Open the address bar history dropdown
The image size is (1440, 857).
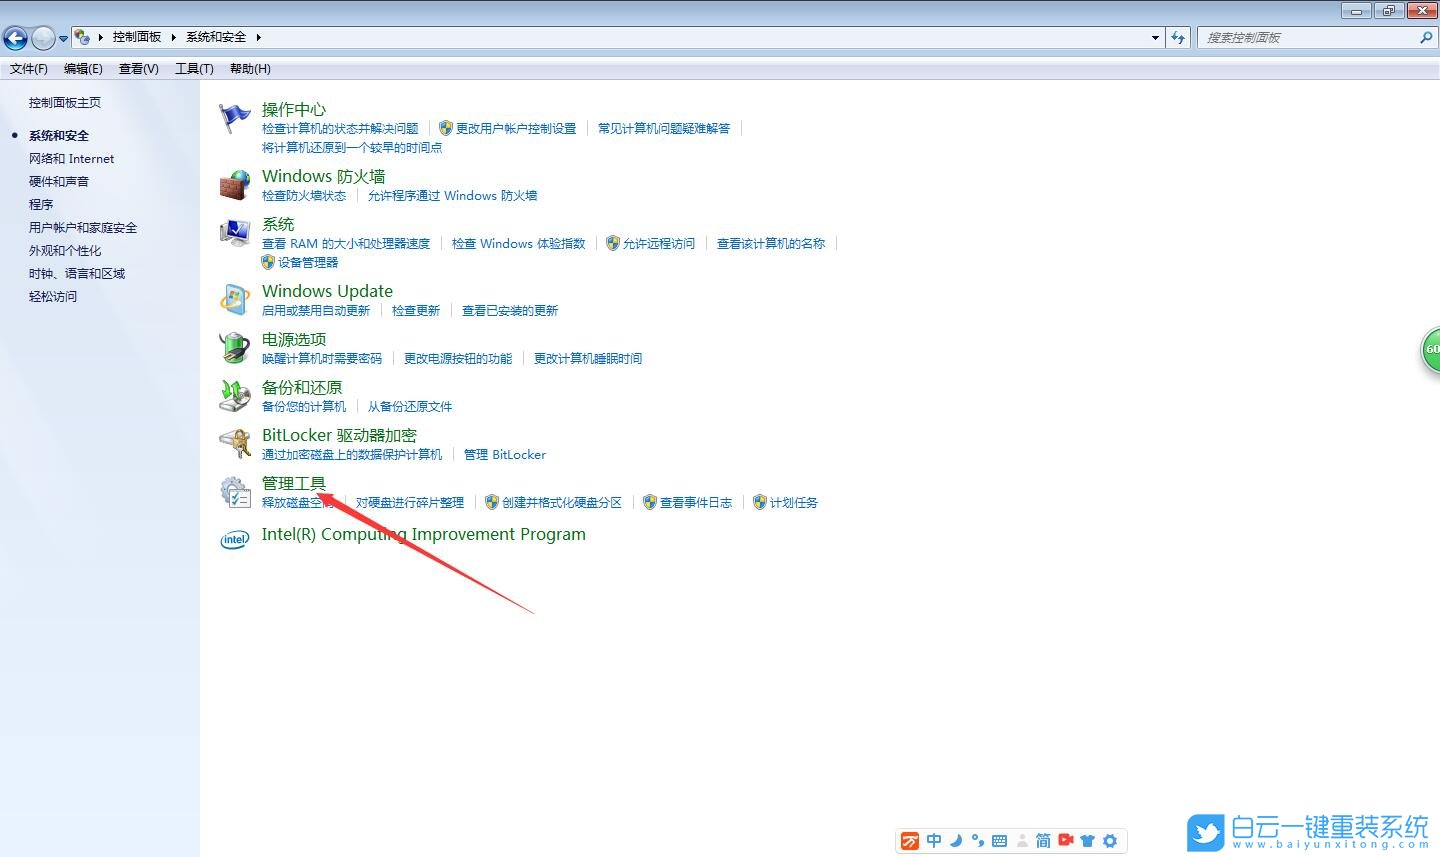point(1154,37)
